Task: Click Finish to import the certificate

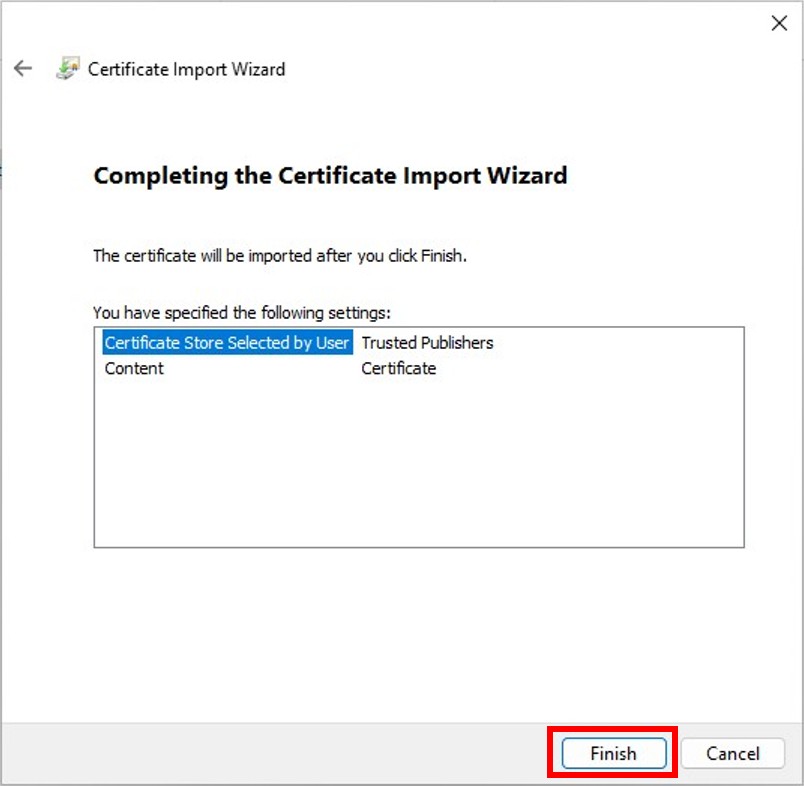Action: [612, 753]
